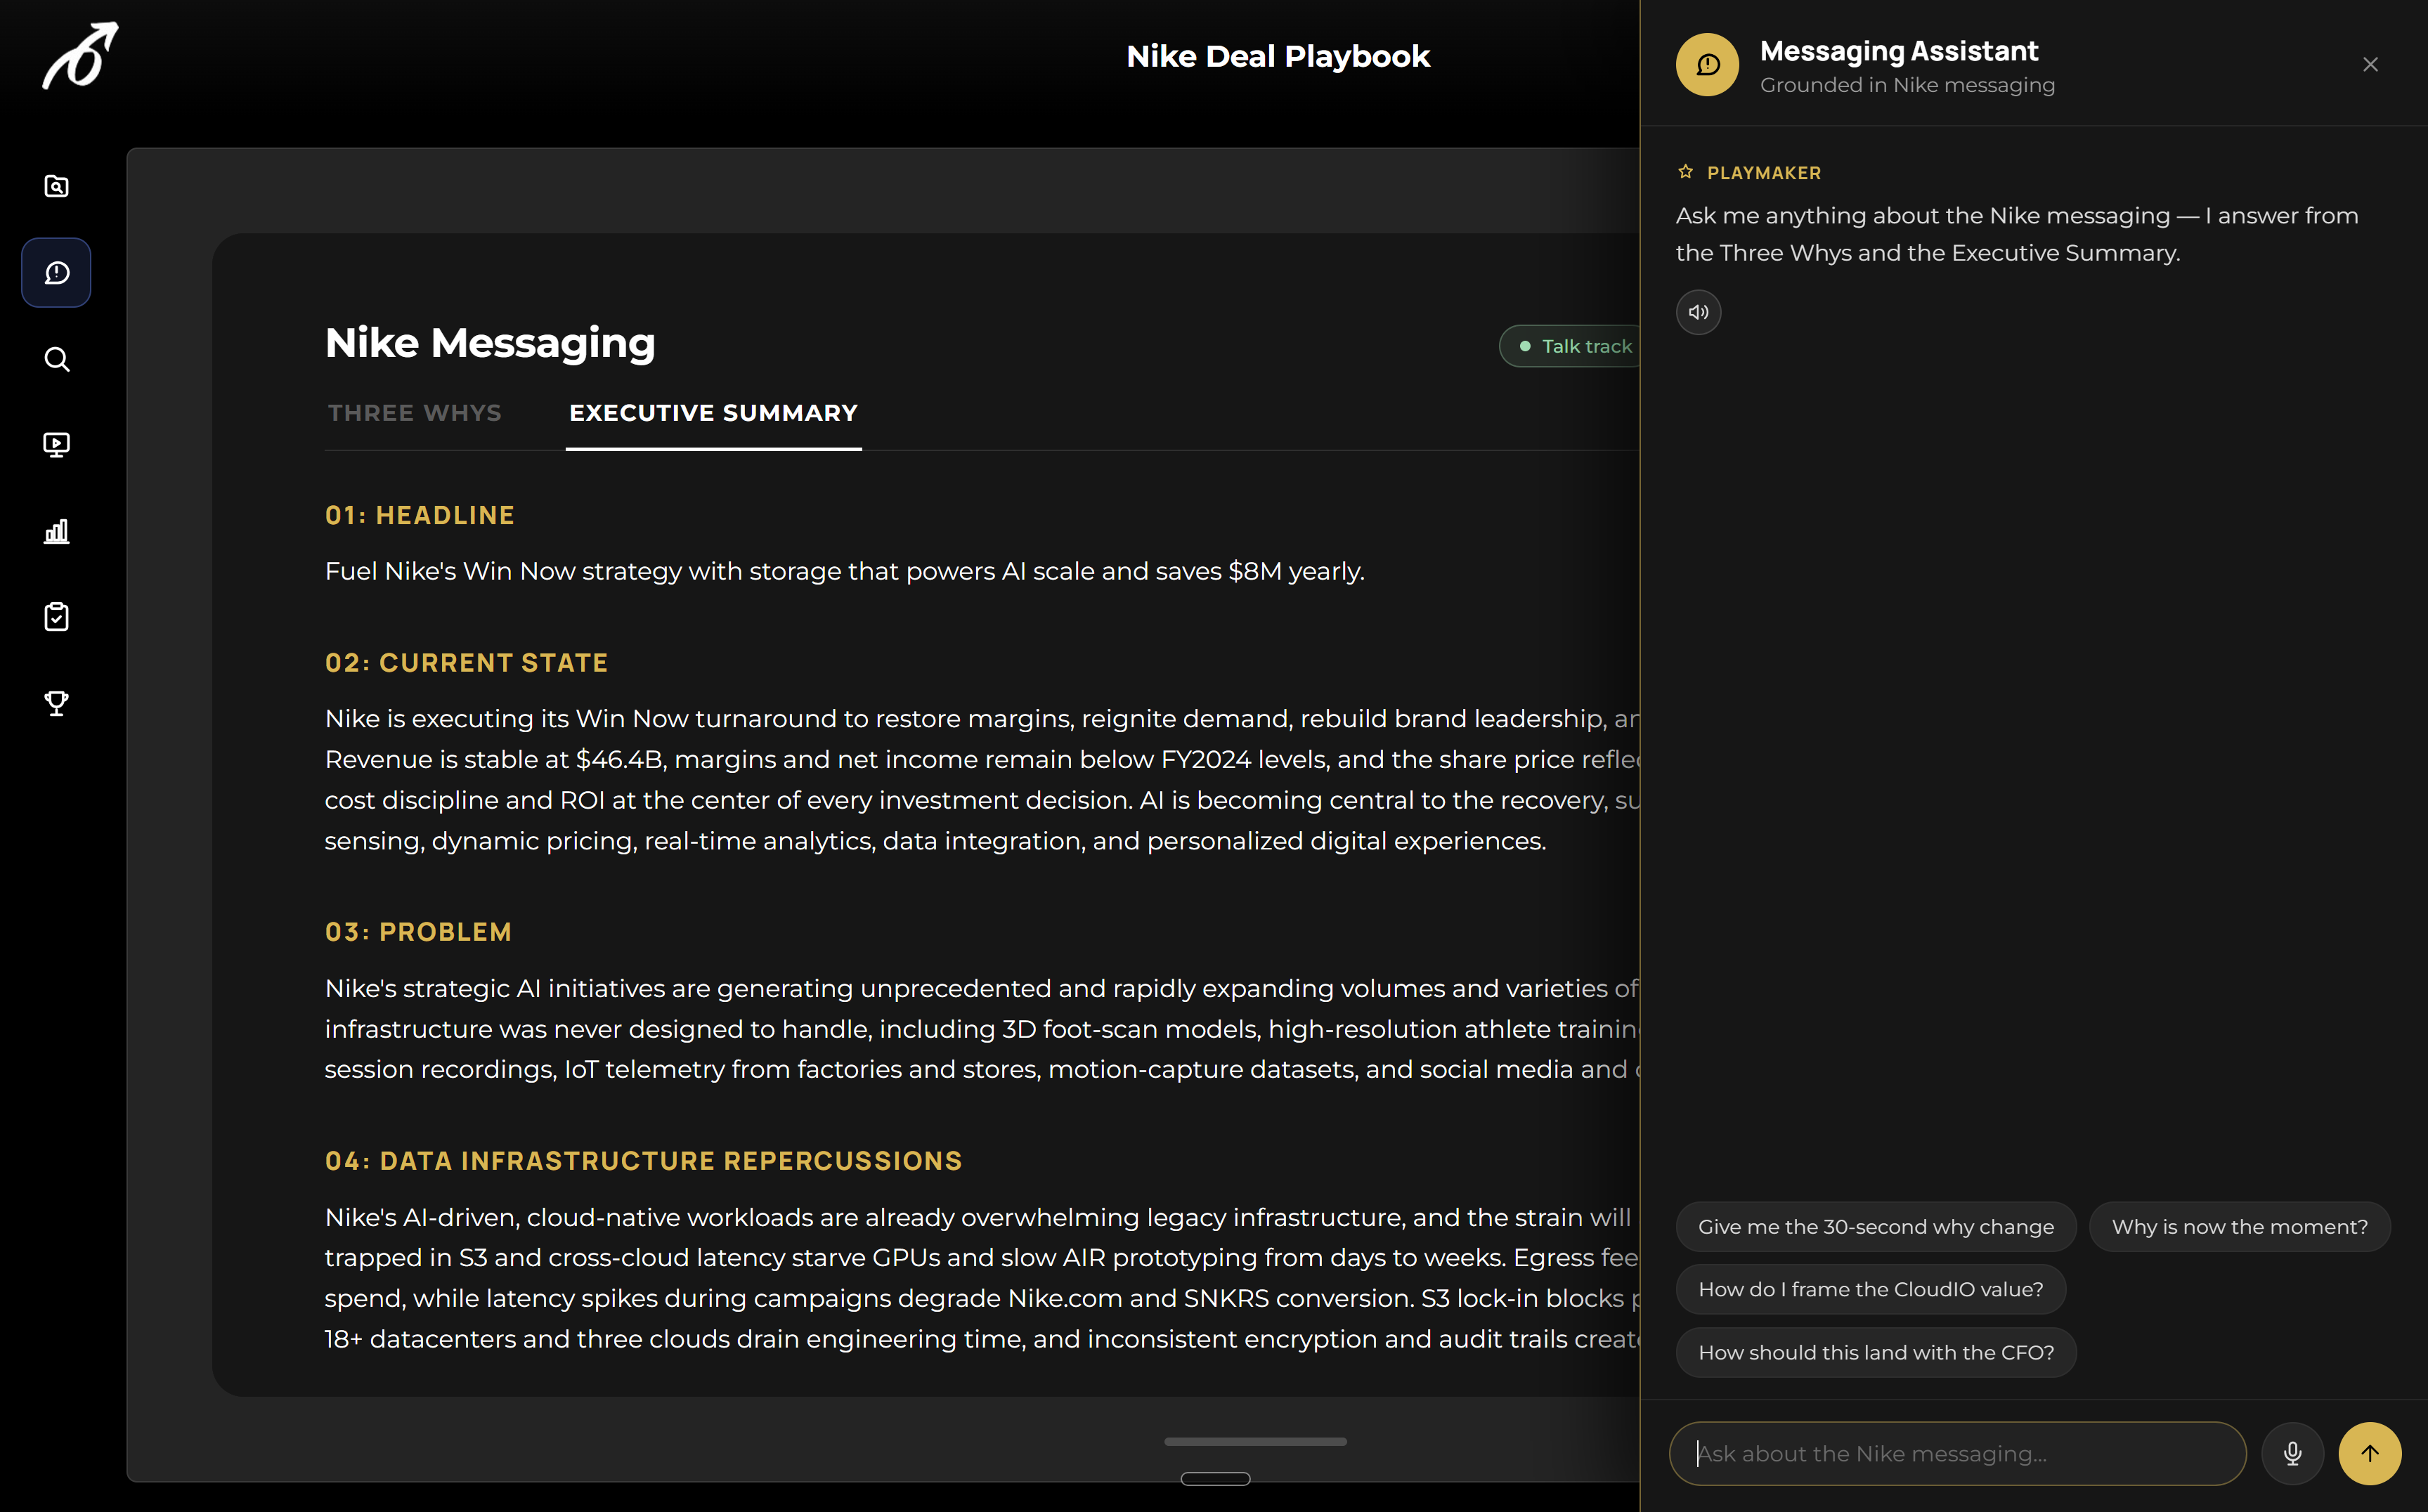Click the 'PLAYMAKER' label
Viewport: 2428px width, 1512px height.
coord(1764,173)
